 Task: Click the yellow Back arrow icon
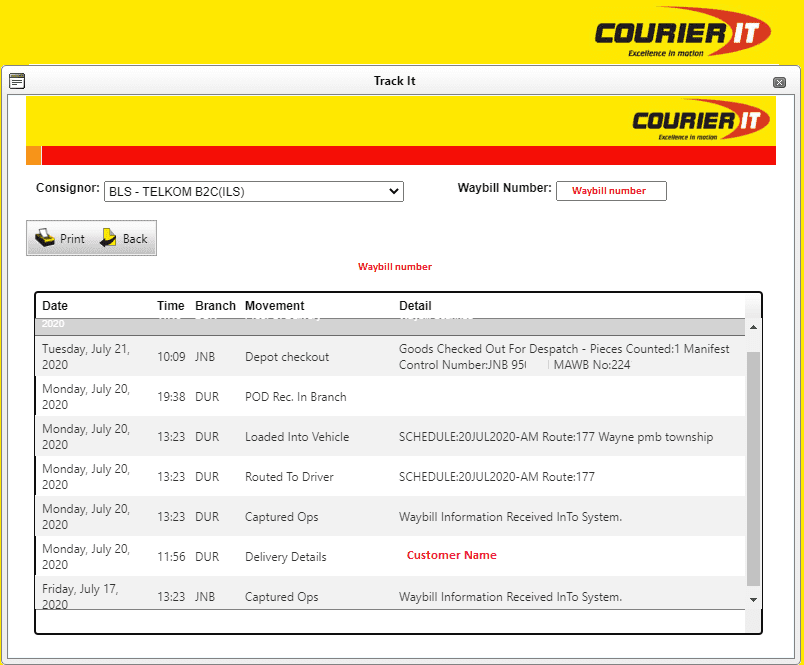108,238
